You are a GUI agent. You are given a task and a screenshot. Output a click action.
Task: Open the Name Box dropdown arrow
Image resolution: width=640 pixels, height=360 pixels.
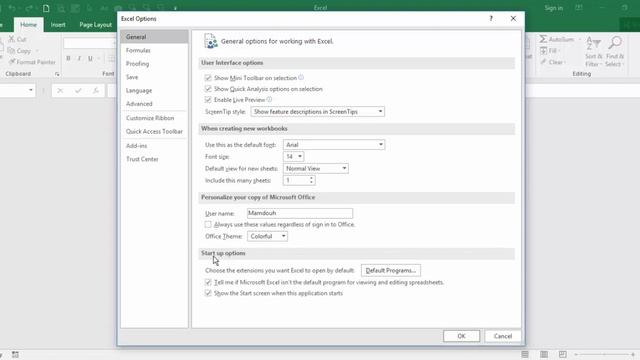[x=31, y=90]
